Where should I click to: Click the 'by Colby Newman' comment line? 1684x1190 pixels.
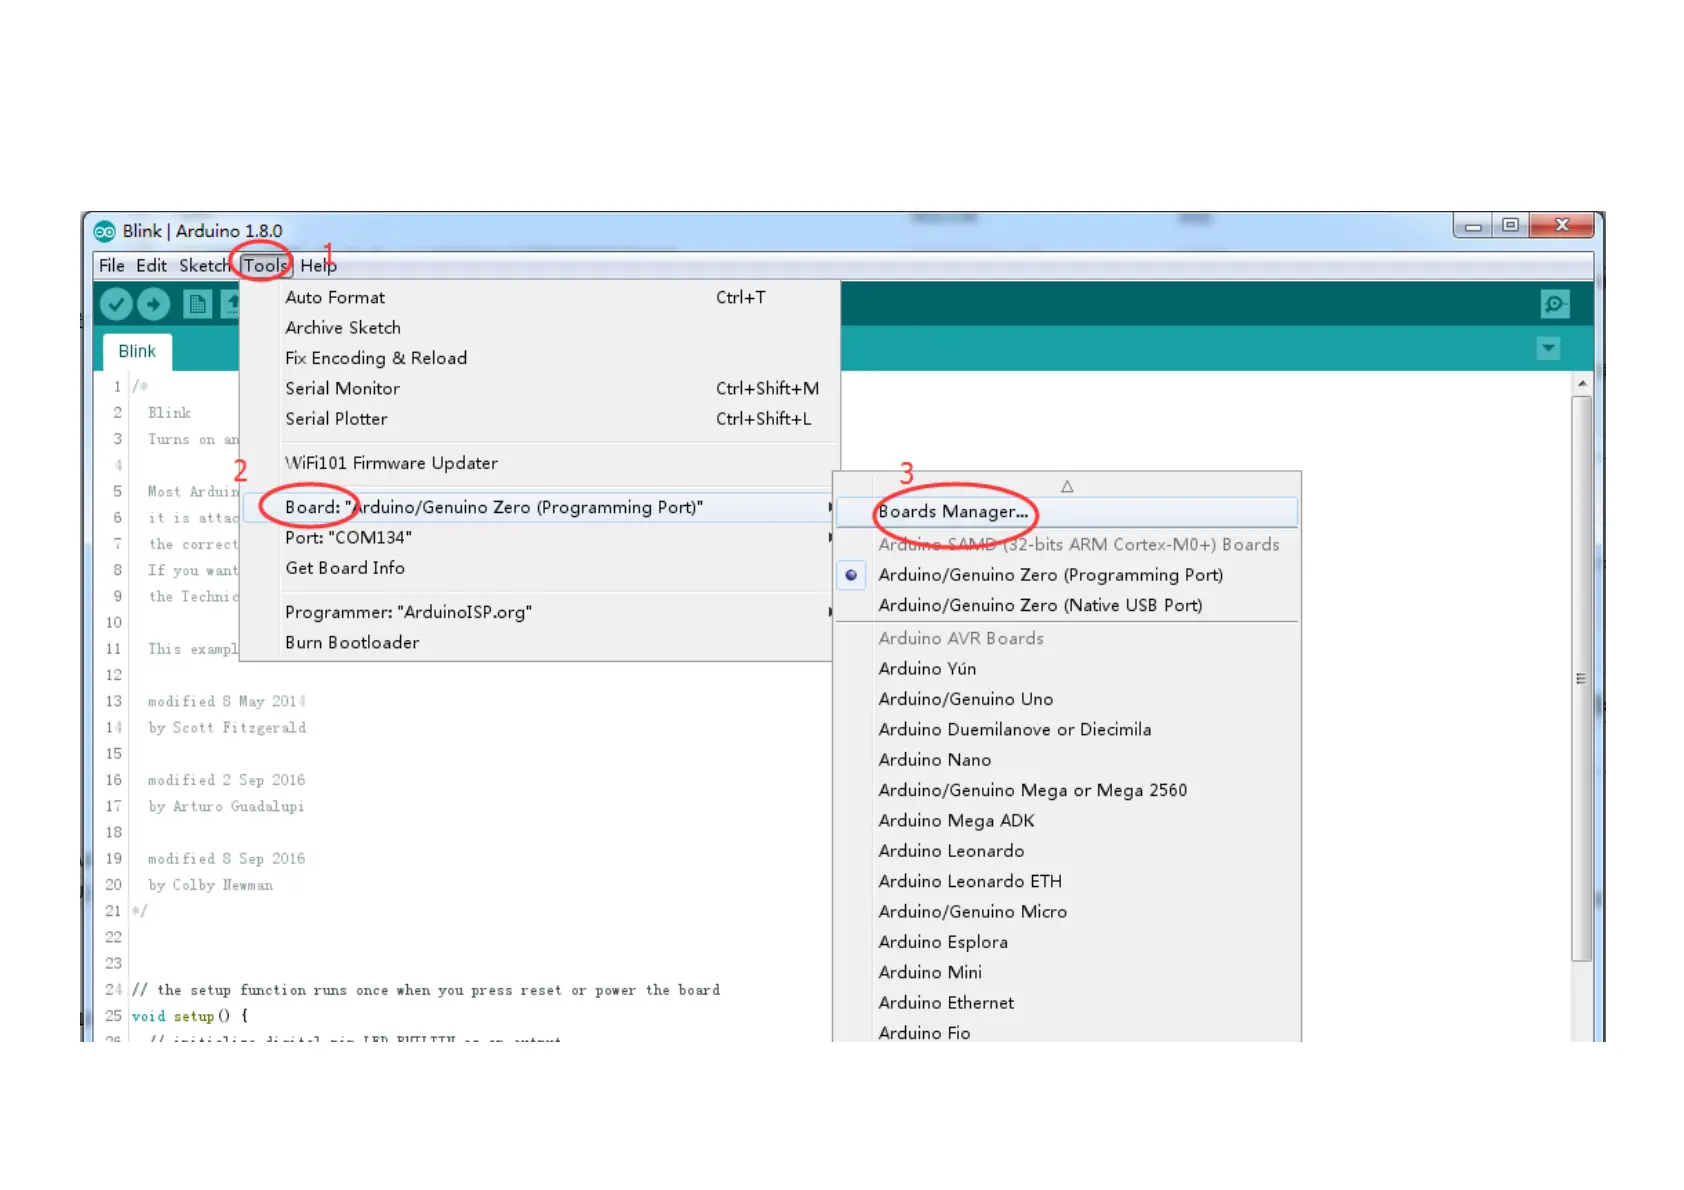tap(211, 885)
